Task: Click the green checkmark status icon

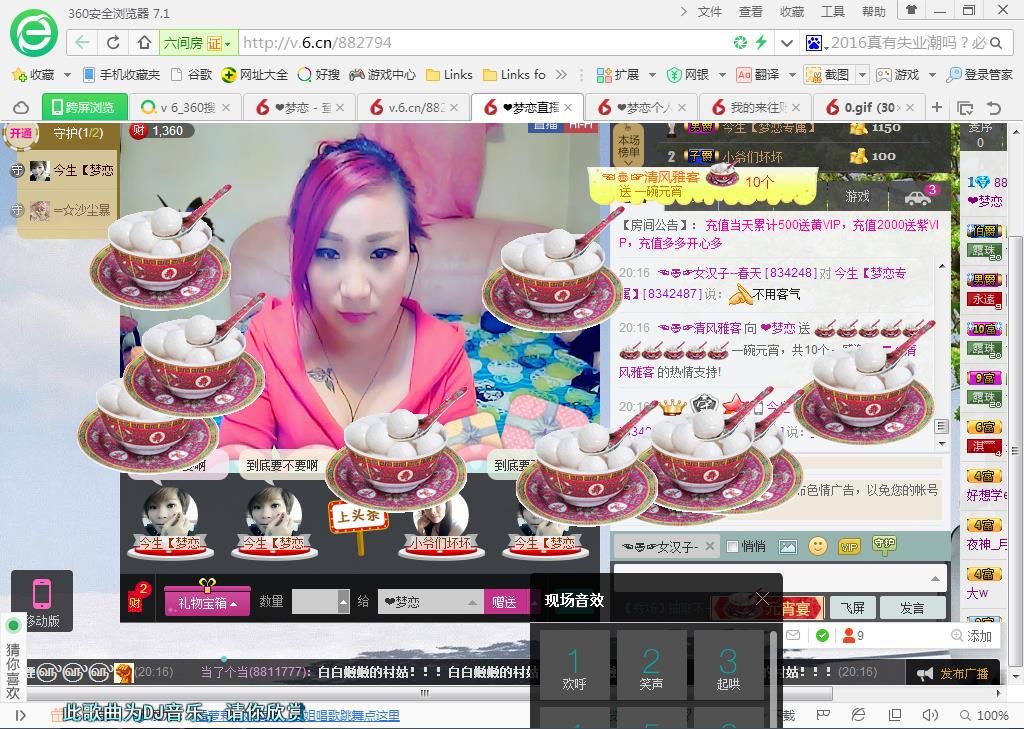Action: pyautogui.click(x=822, y=635)
